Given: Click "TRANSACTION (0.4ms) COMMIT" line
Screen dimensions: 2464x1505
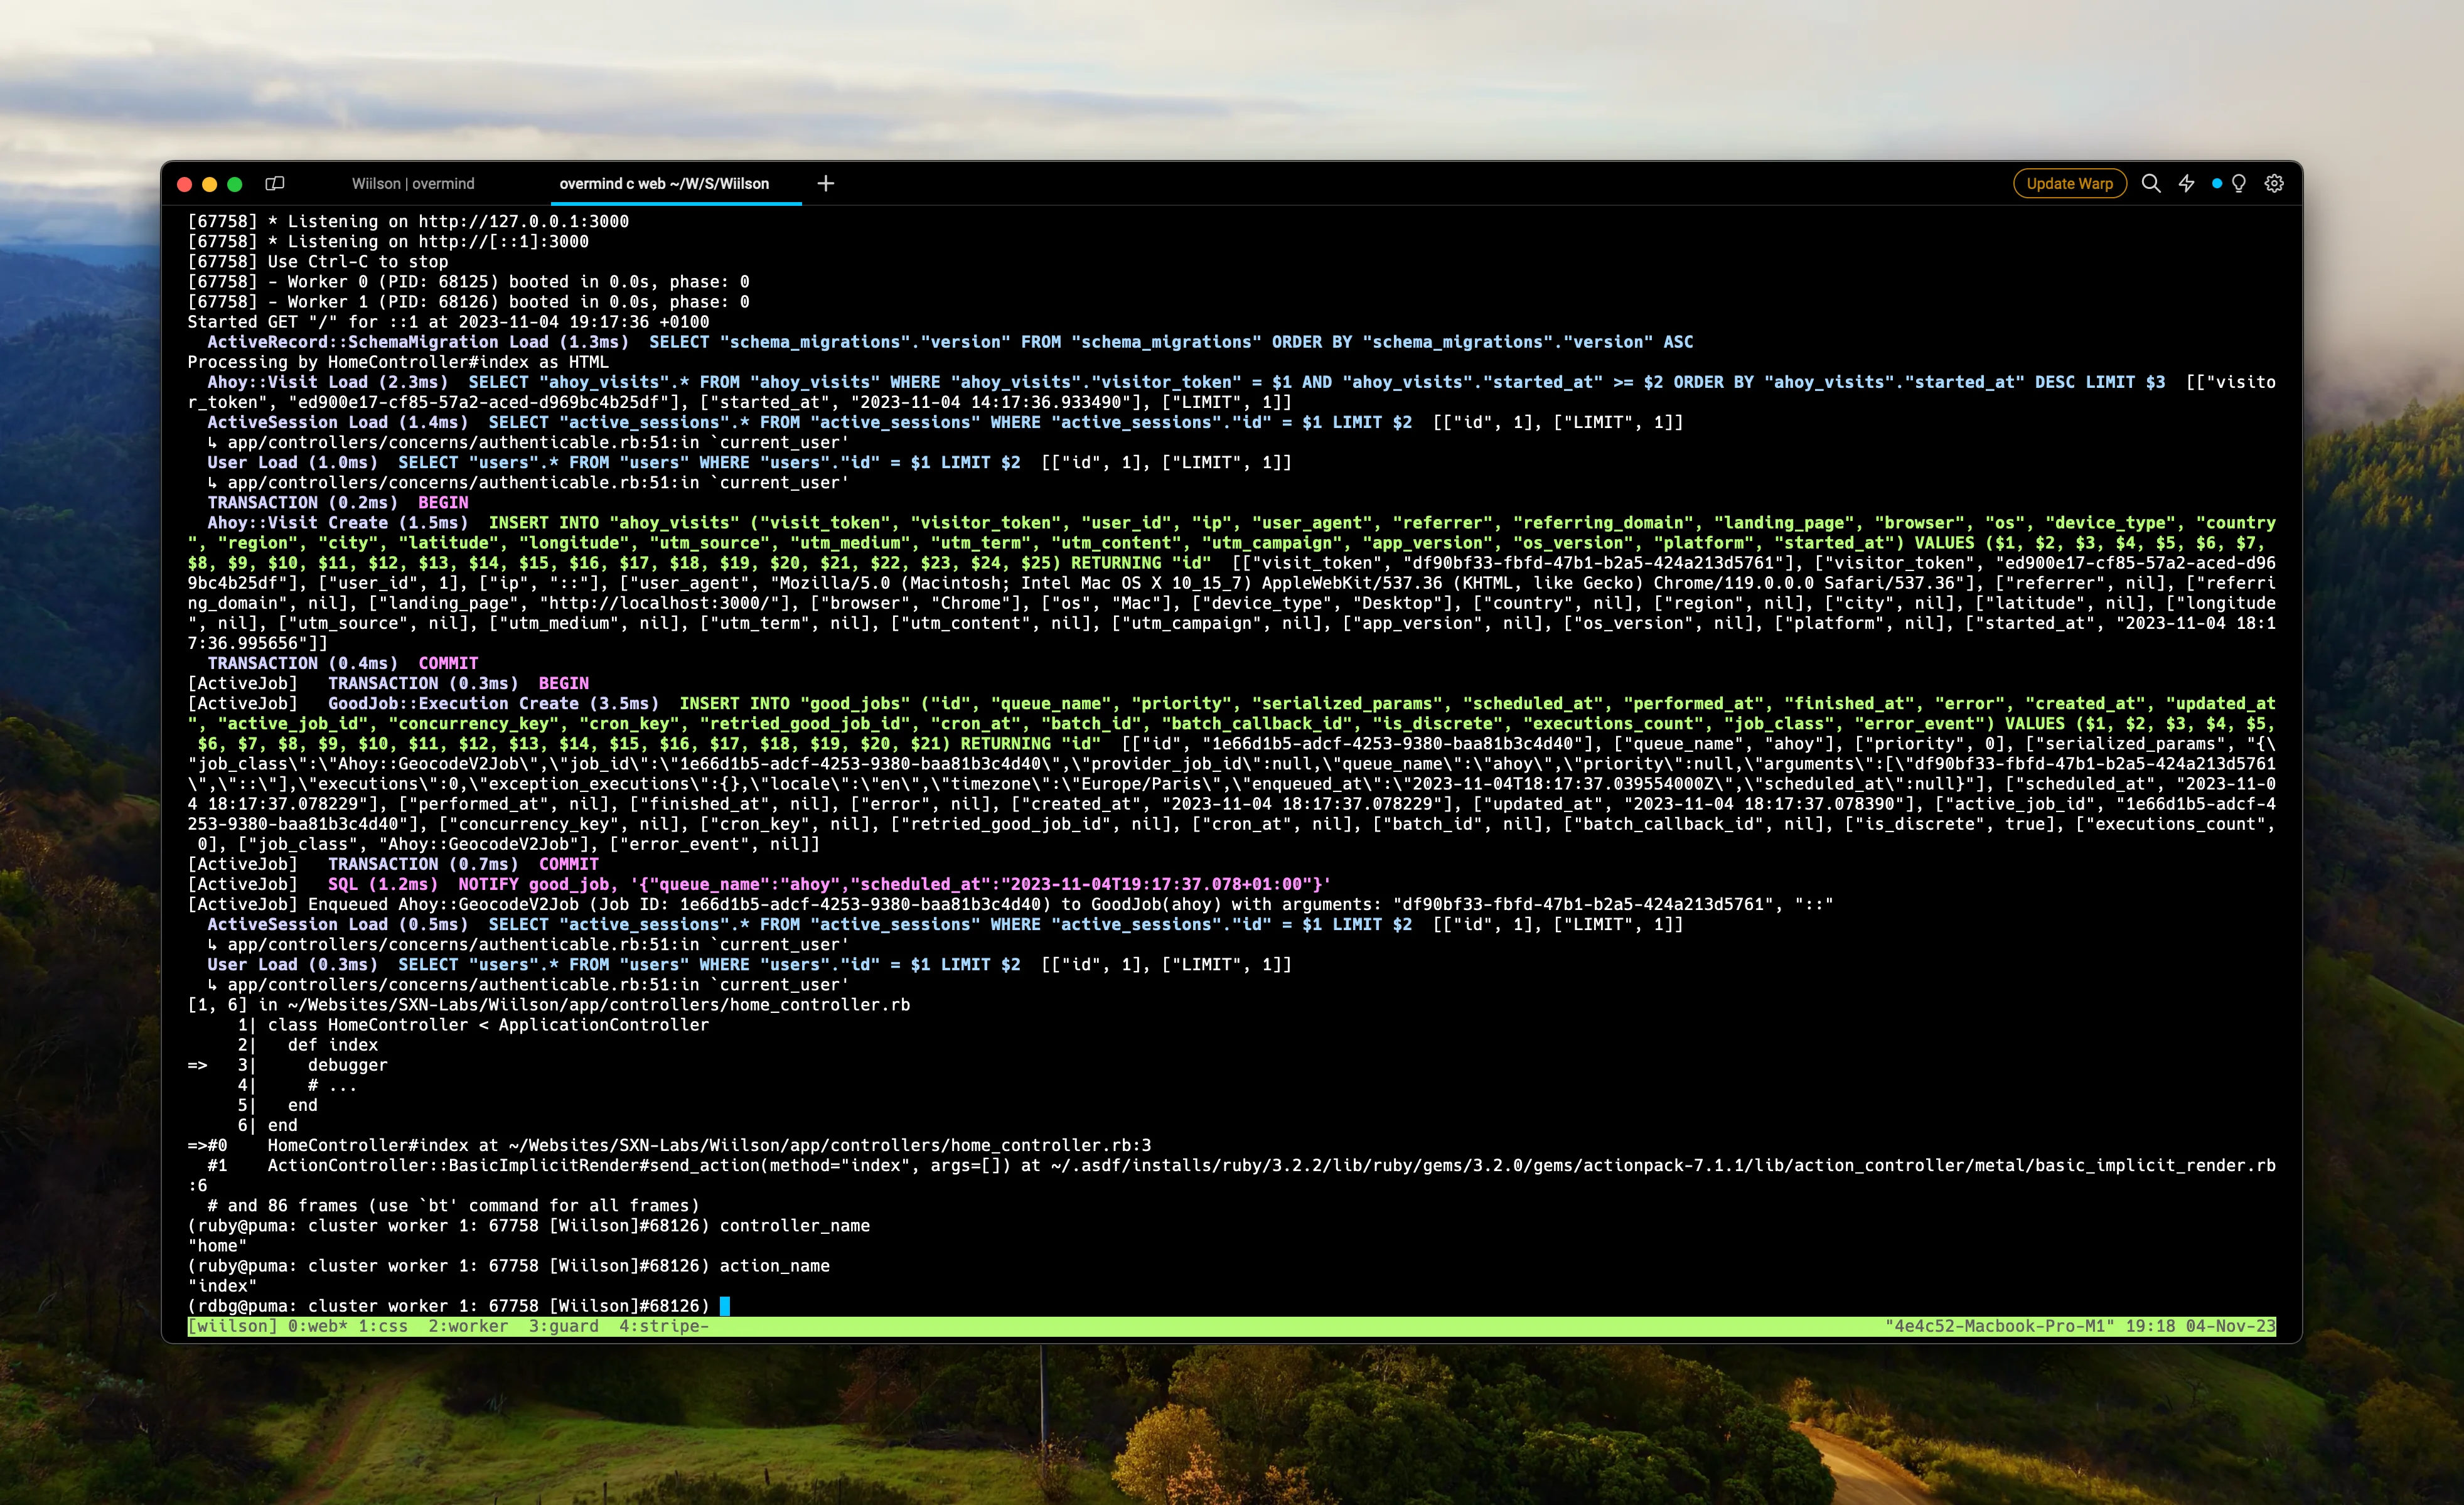Looking at the screenshot, I should pyautogui.click(x=343, y=663).
